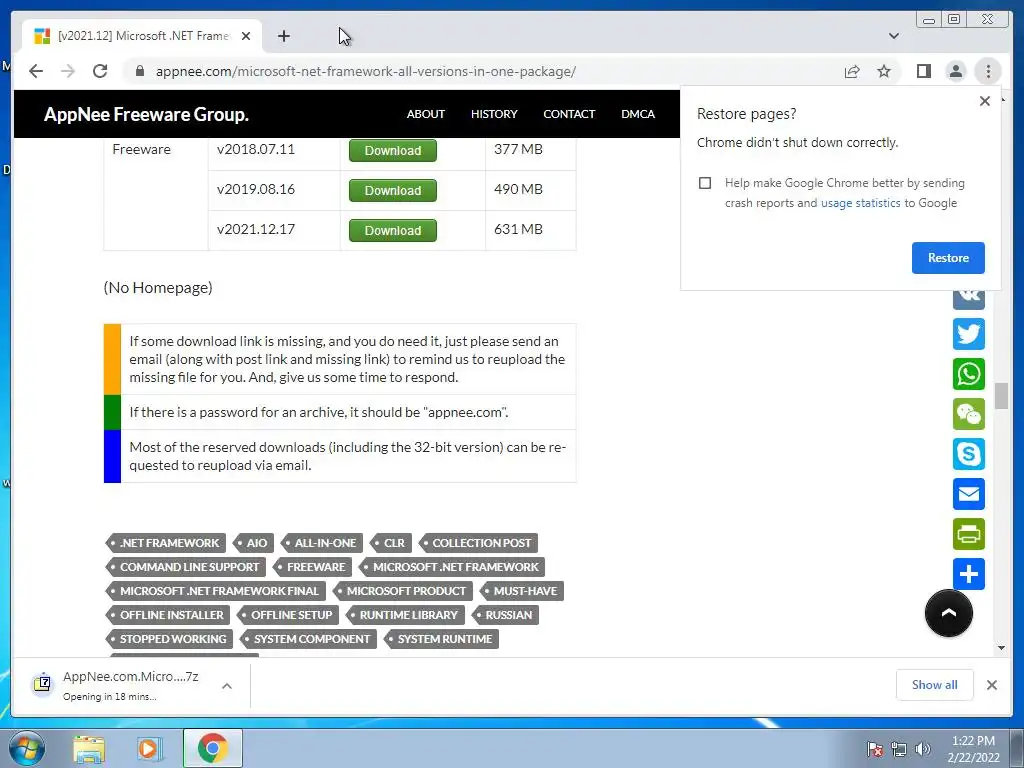Expand AppNee.com.Micro 7z download options
This screenshot has width=1024, height=768.
[227, 686]
